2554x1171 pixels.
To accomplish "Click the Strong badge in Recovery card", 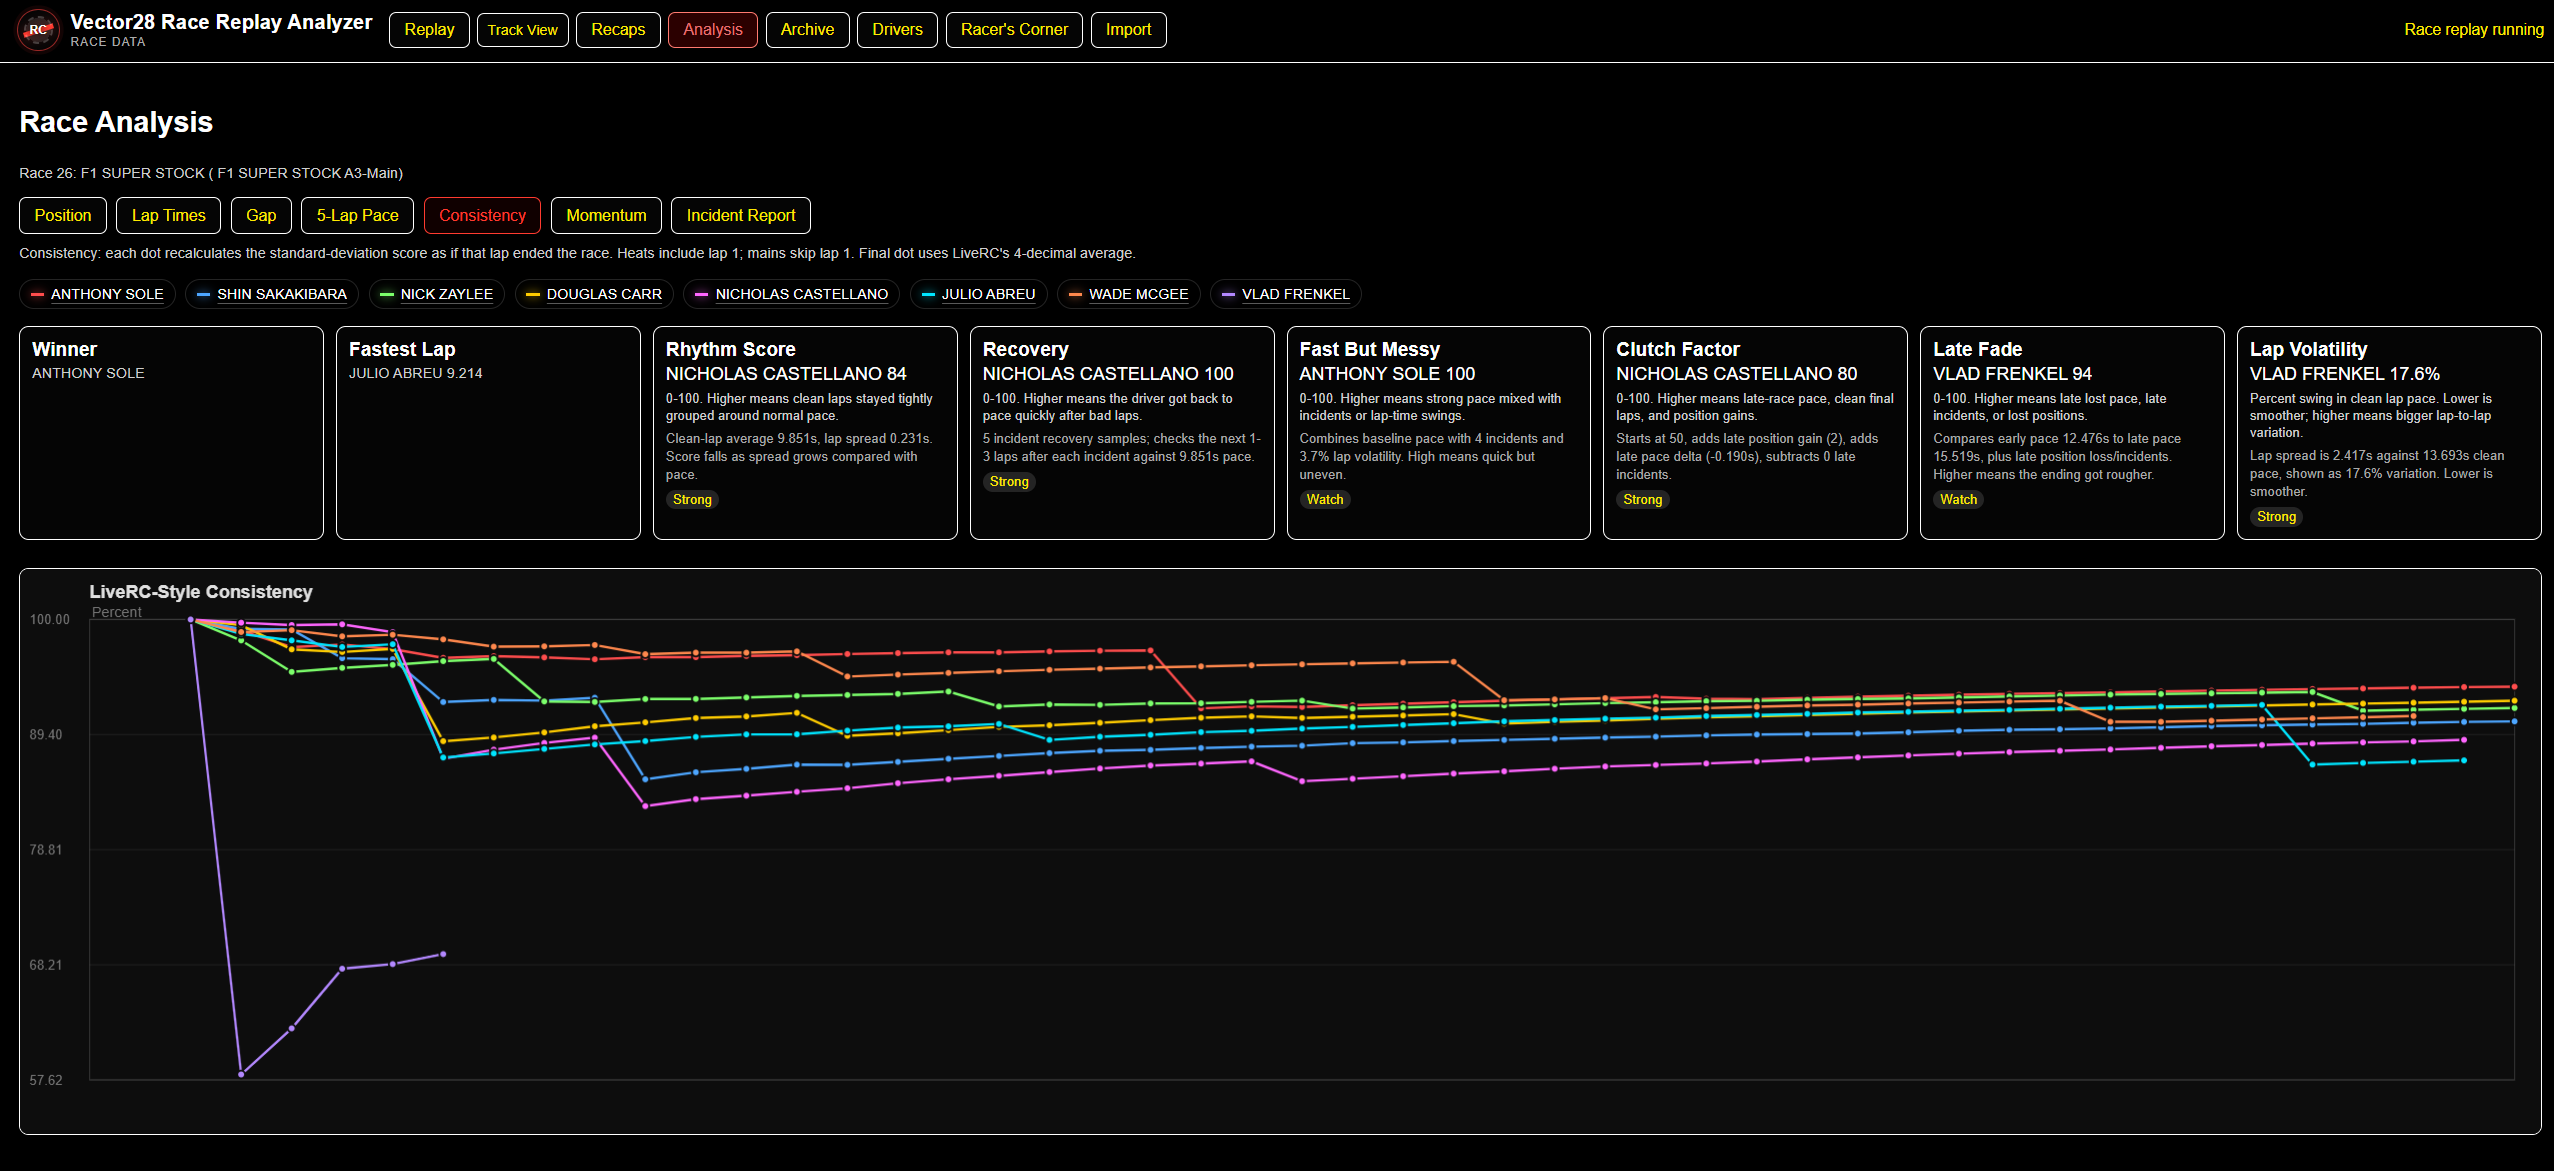I will [x=1009, y=482].
